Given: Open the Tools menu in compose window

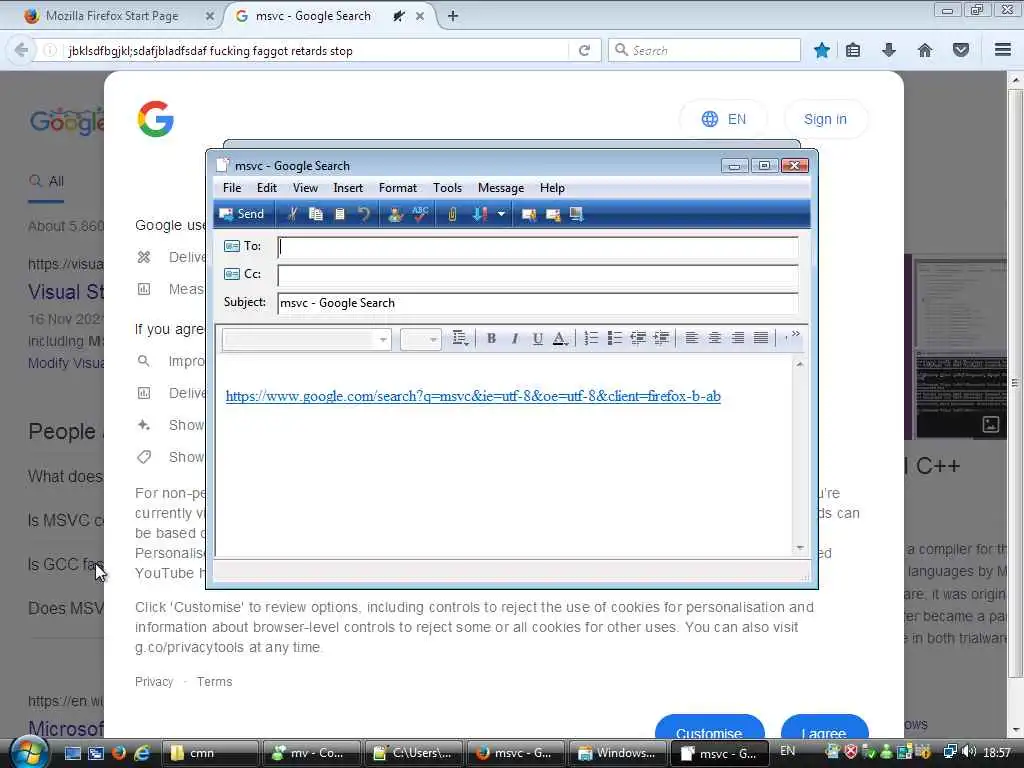Looking at the screenshot, I should point(447,188).
